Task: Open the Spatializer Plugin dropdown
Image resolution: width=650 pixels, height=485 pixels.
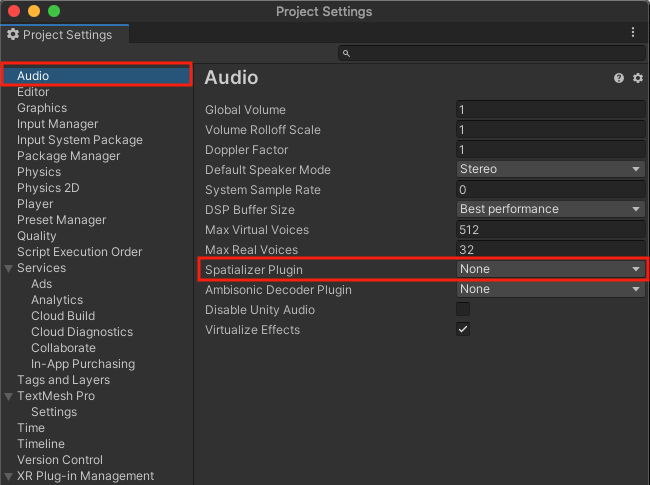Action: [550, 269]
